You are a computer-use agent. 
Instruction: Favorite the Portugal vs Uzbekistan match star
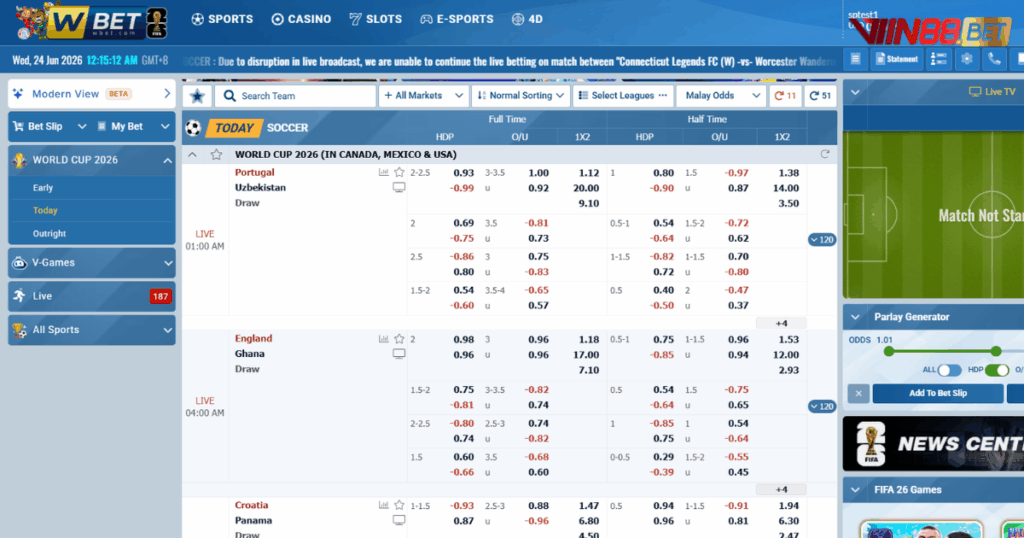399,172
